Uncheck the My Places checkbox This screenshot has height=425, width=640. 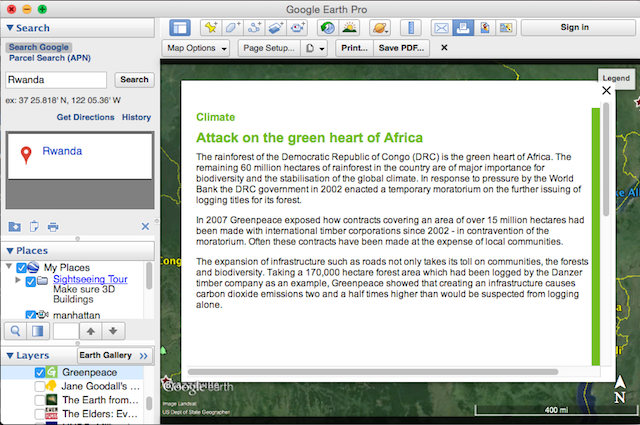[x=21, y=268]
